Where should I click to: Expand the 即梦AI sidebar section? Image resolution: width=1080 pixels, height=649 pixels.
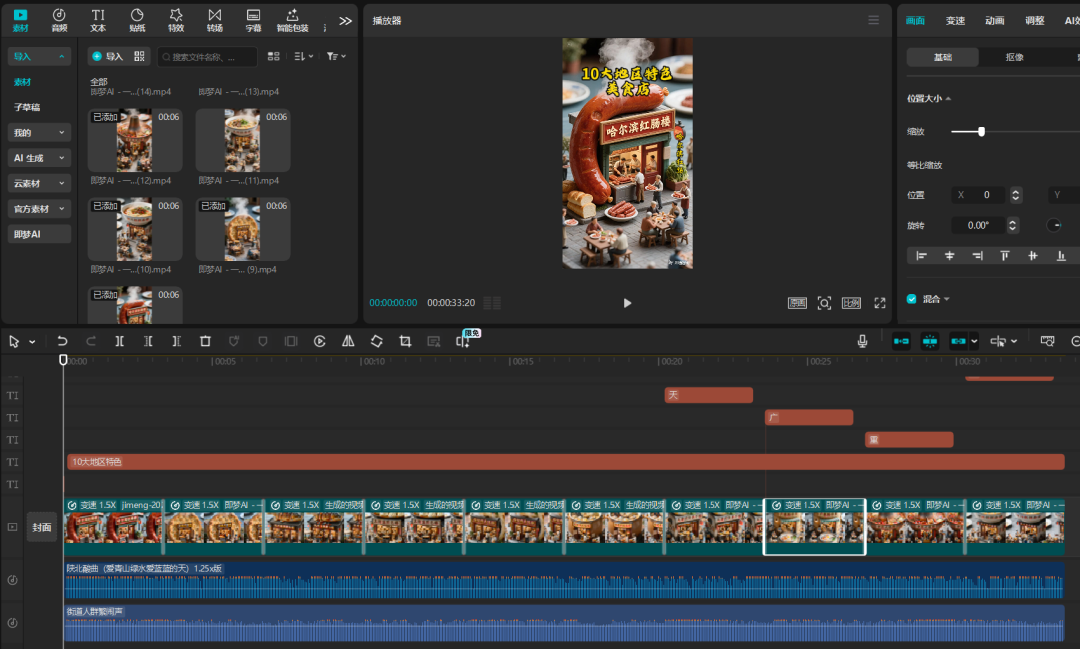point(39,233)
